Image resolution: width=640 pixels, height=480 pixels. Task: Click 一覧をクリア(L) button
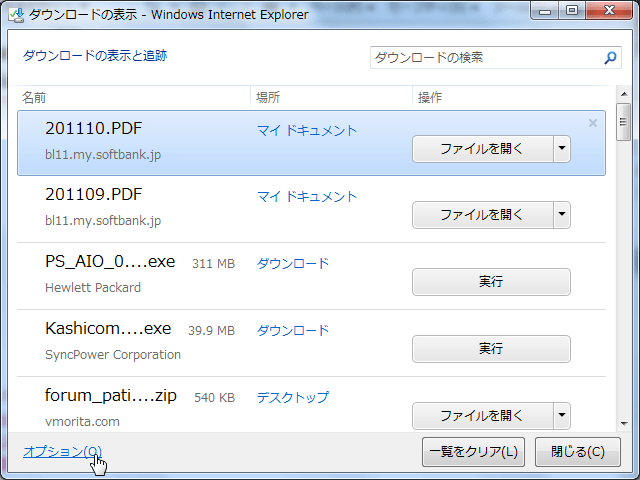point(473,452)
